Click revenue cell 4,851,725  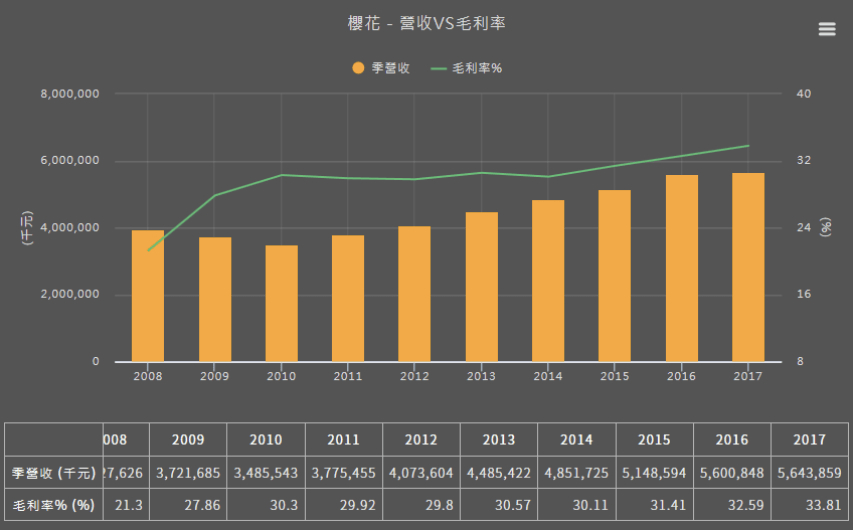577,473
